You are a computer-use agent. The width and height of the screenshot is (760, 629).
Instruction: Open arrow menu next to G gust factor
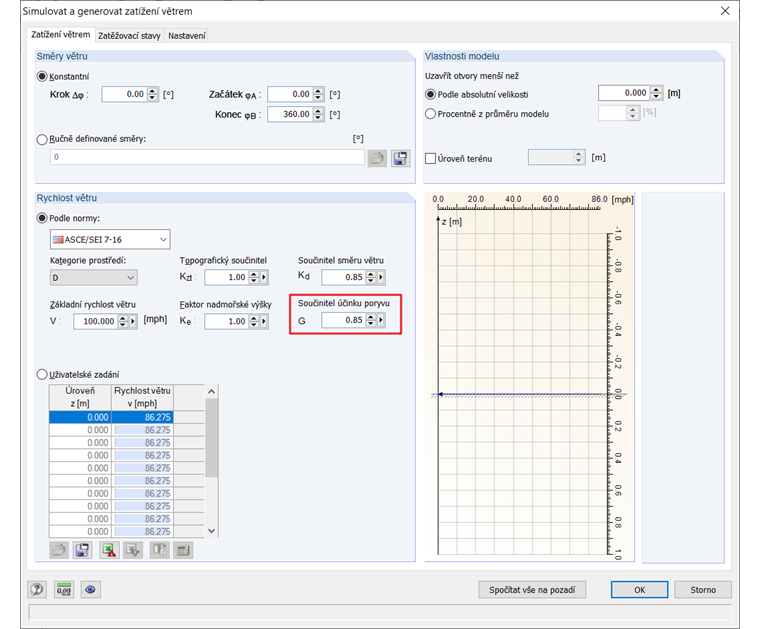point(381,320)
